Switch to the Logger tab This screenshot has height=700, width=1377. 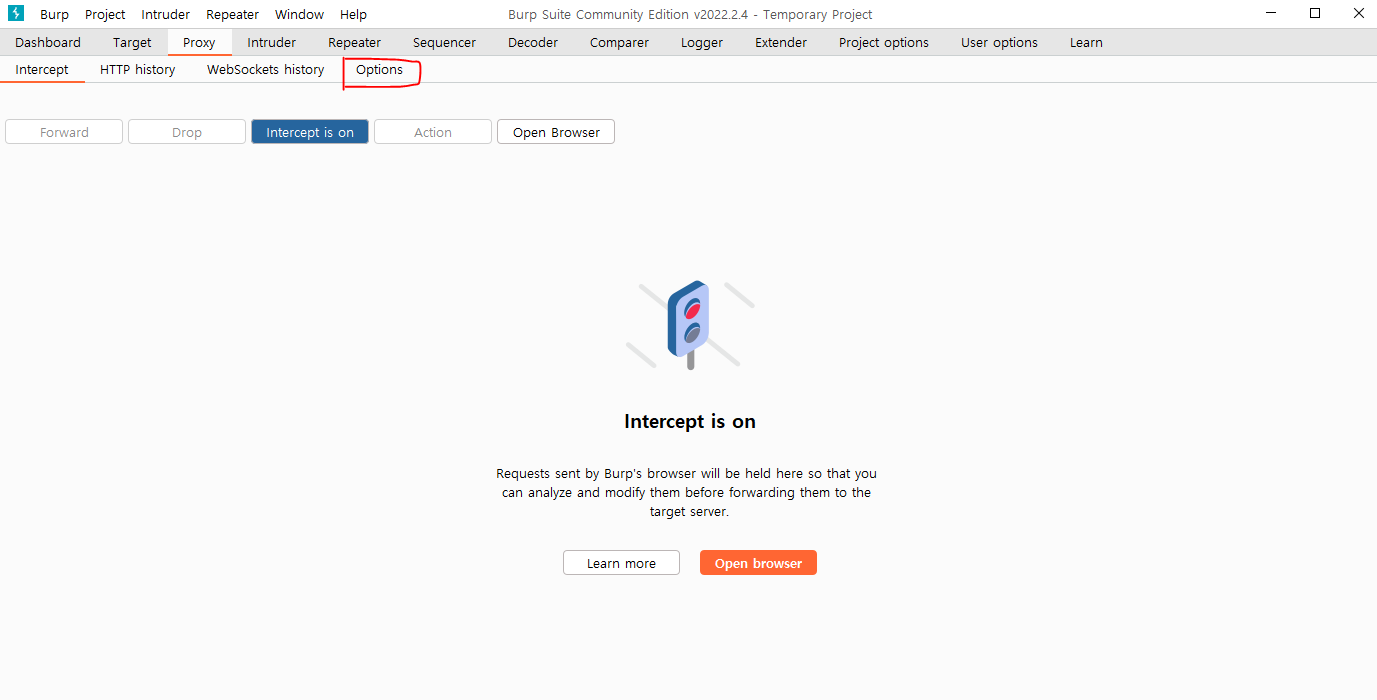coord(702,42)
